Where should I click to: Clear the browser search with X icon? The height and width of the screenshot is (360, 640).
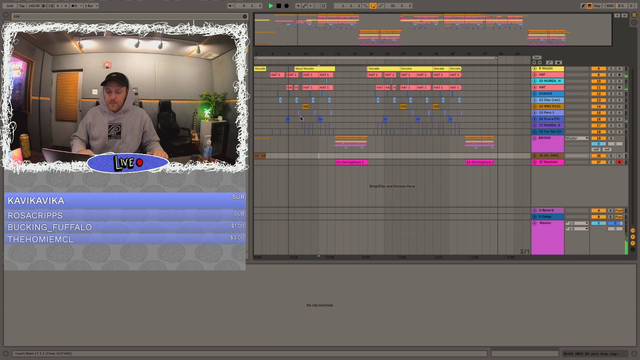click(x=244, y=16)
